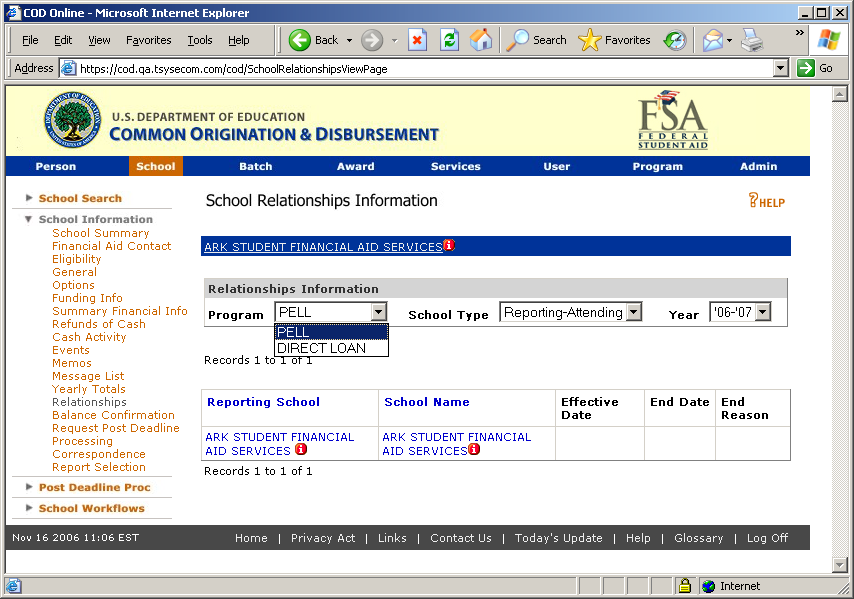854x599 pixels.
Task: Click the Stop loading icon
Action: [x=417, y=40]
